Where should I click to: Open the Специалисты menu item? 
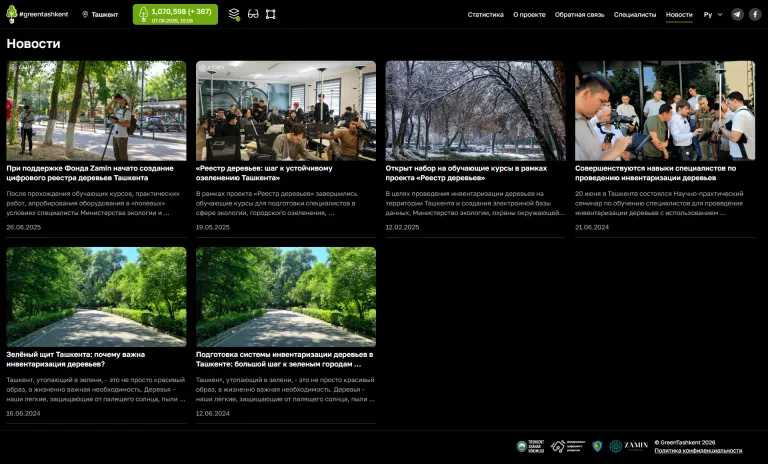pos(635,14)
